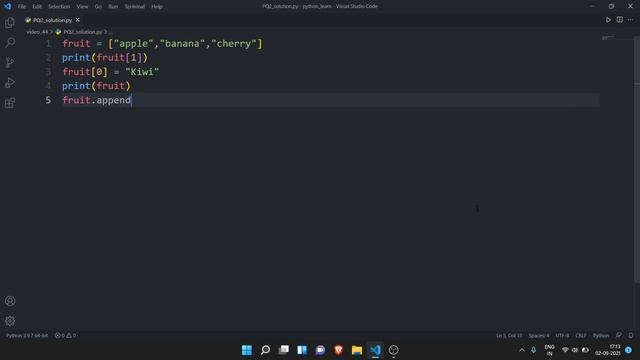
Task: Open the Accounts menu icon
Action: pyautogui.click(x=10, y=301)
